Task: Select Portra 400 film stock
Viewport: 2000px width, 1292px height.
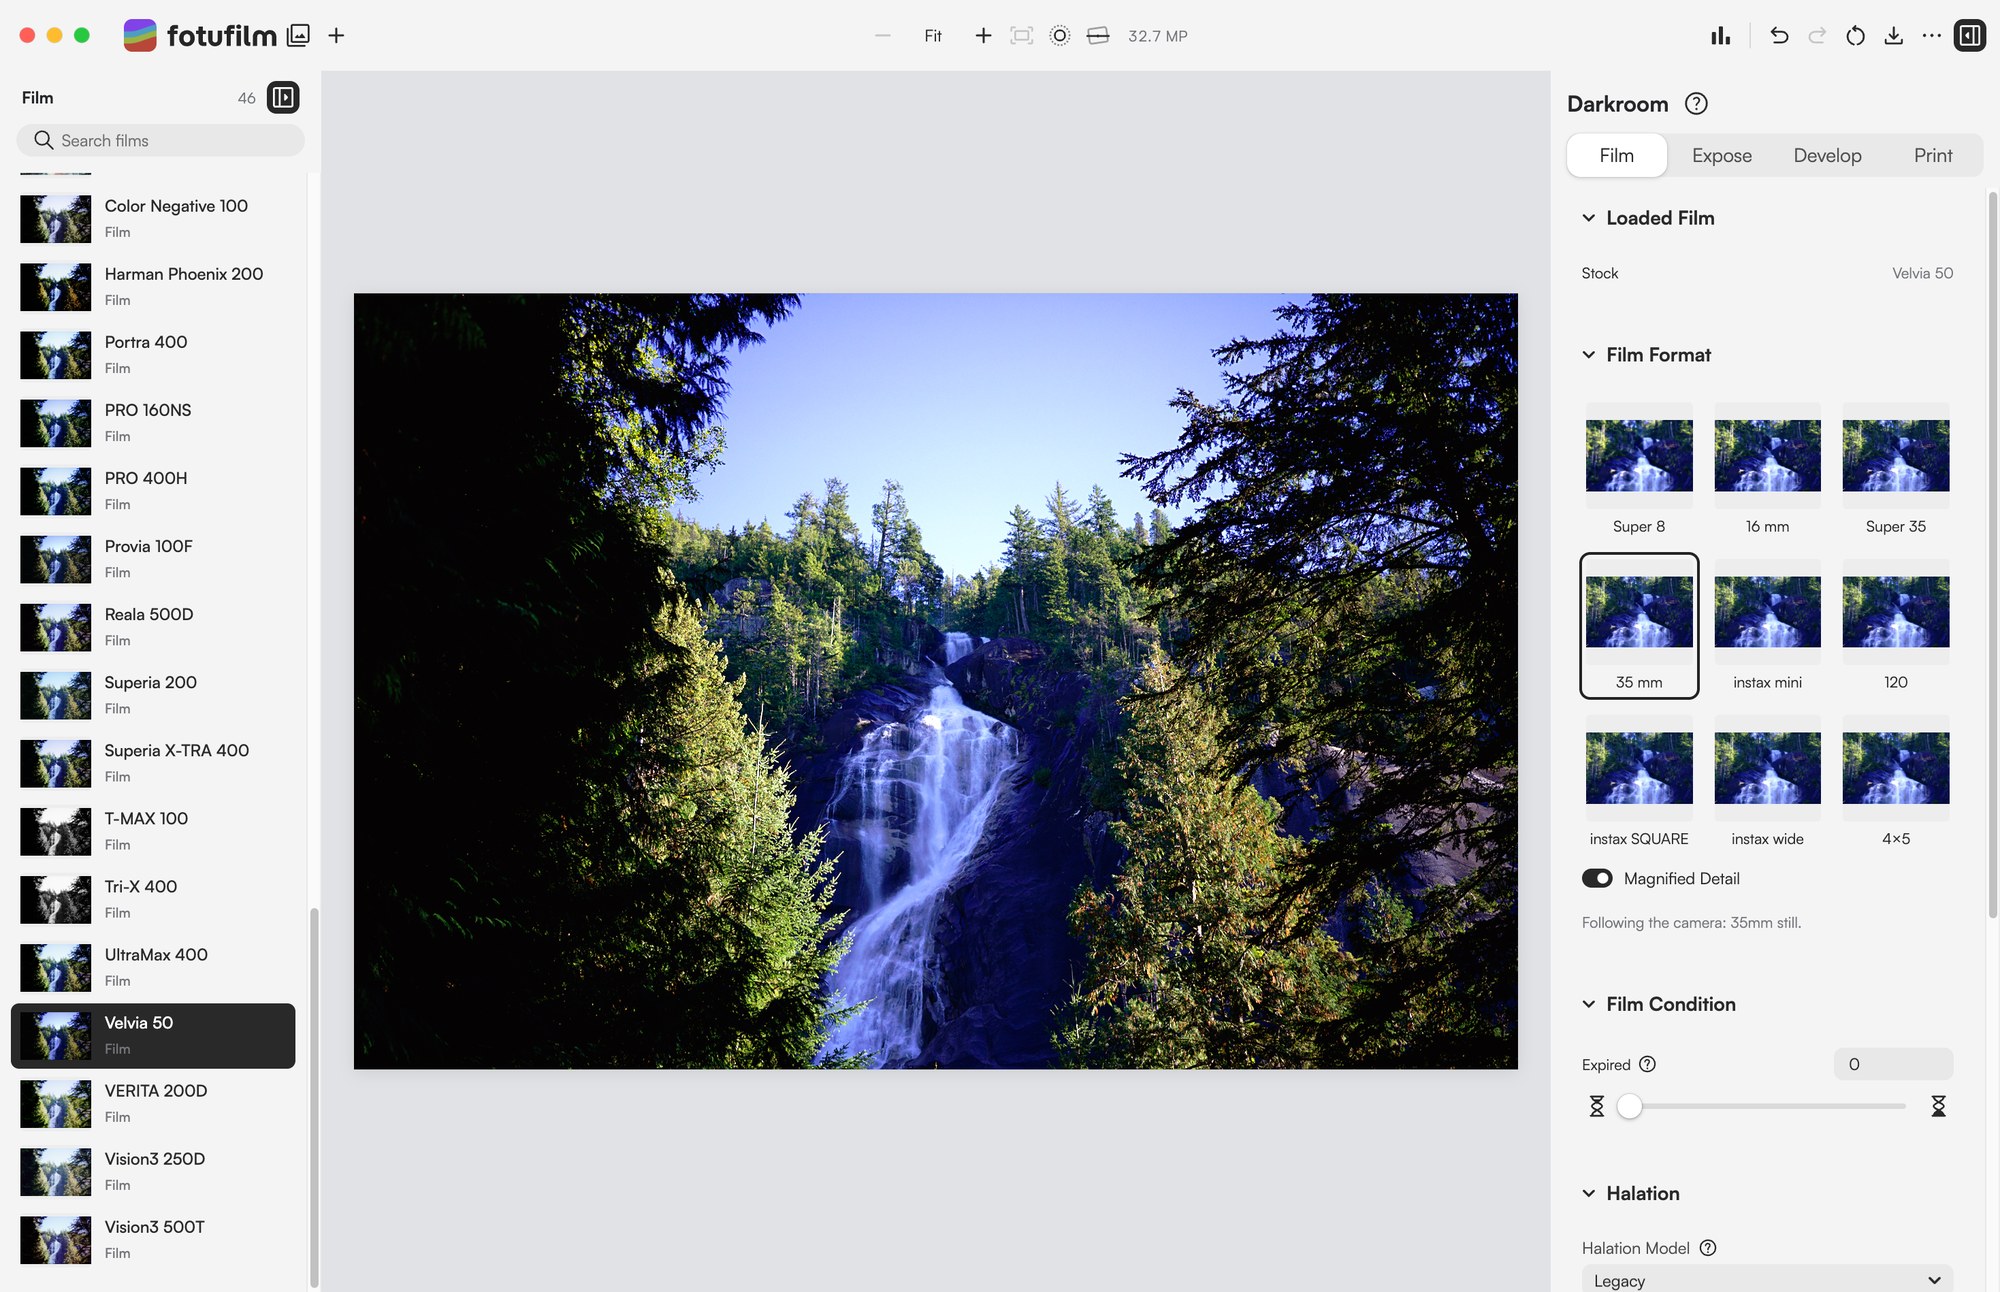Action: coord(153,354)
